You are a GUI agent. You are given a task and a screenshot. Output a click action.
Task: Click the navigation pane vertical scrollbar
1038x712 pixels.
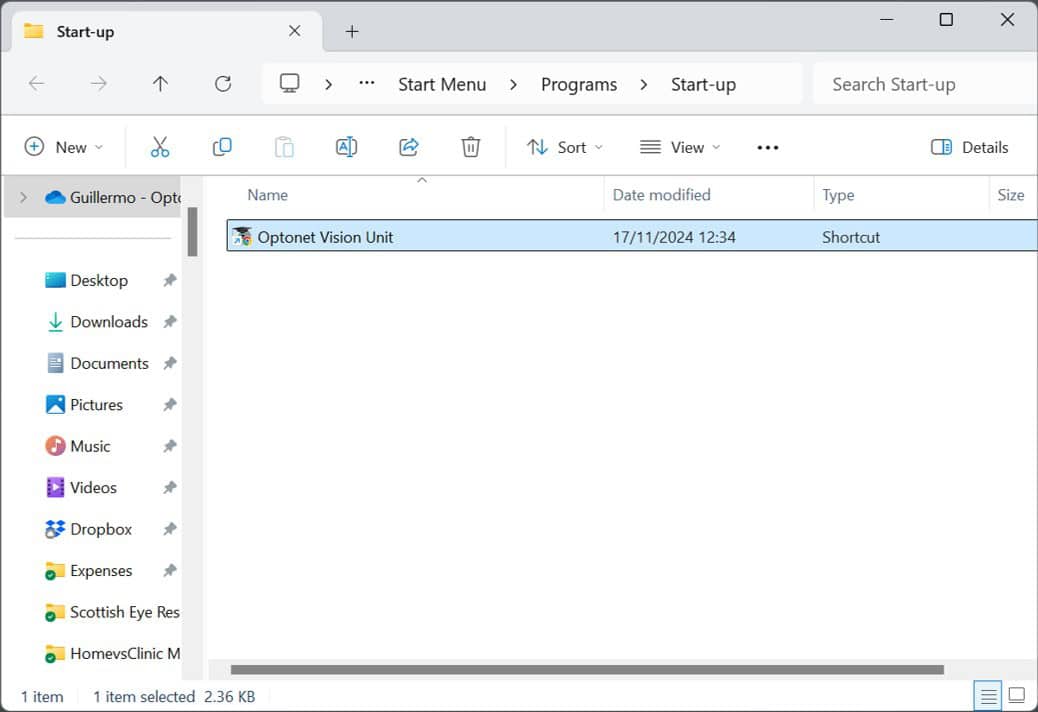click(x=192, y=232)
